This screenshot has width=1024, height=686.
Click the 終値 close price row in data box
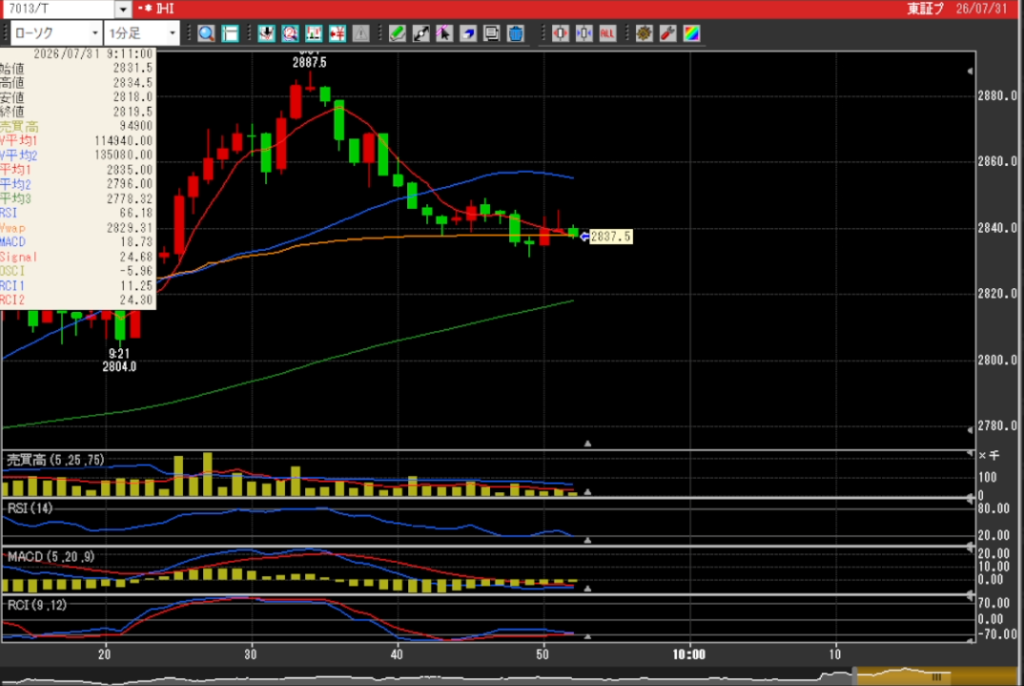76,112
